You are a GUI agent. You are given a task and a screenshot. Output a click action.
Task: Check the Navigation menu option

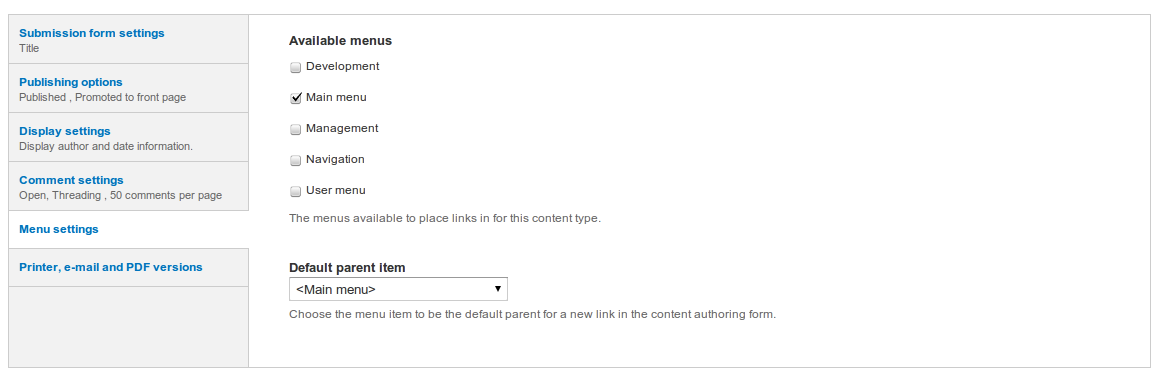[x=296, y=161]
